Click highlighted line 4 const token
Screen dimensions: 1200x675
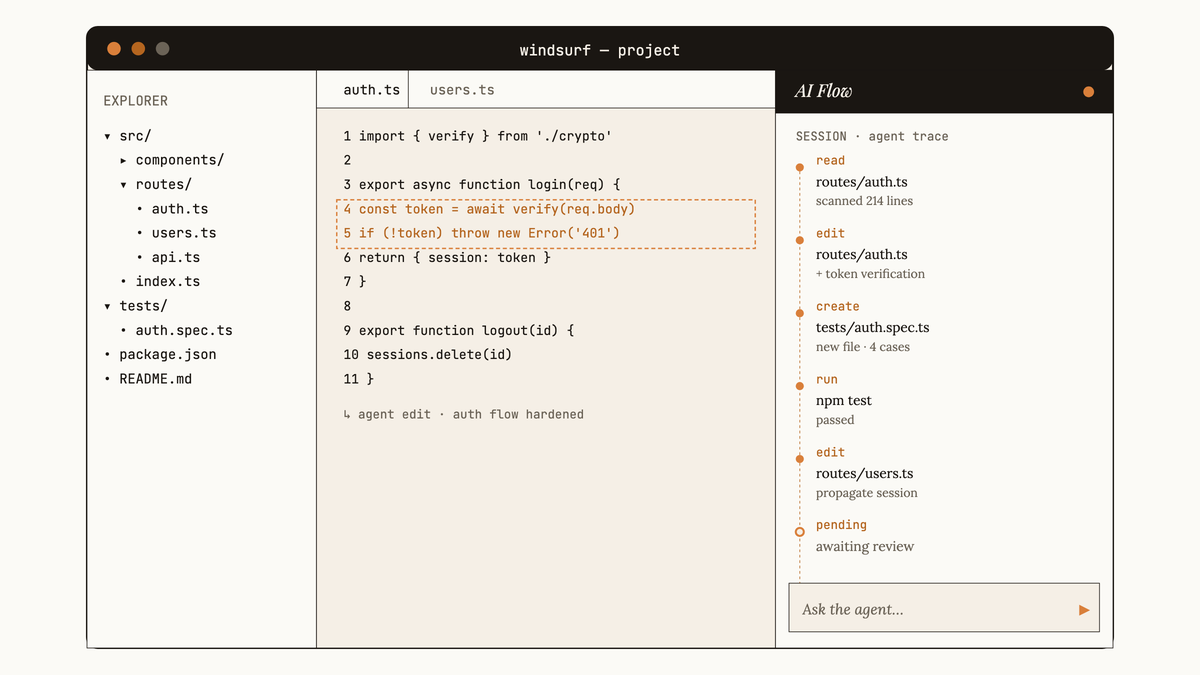pos(489,209)
